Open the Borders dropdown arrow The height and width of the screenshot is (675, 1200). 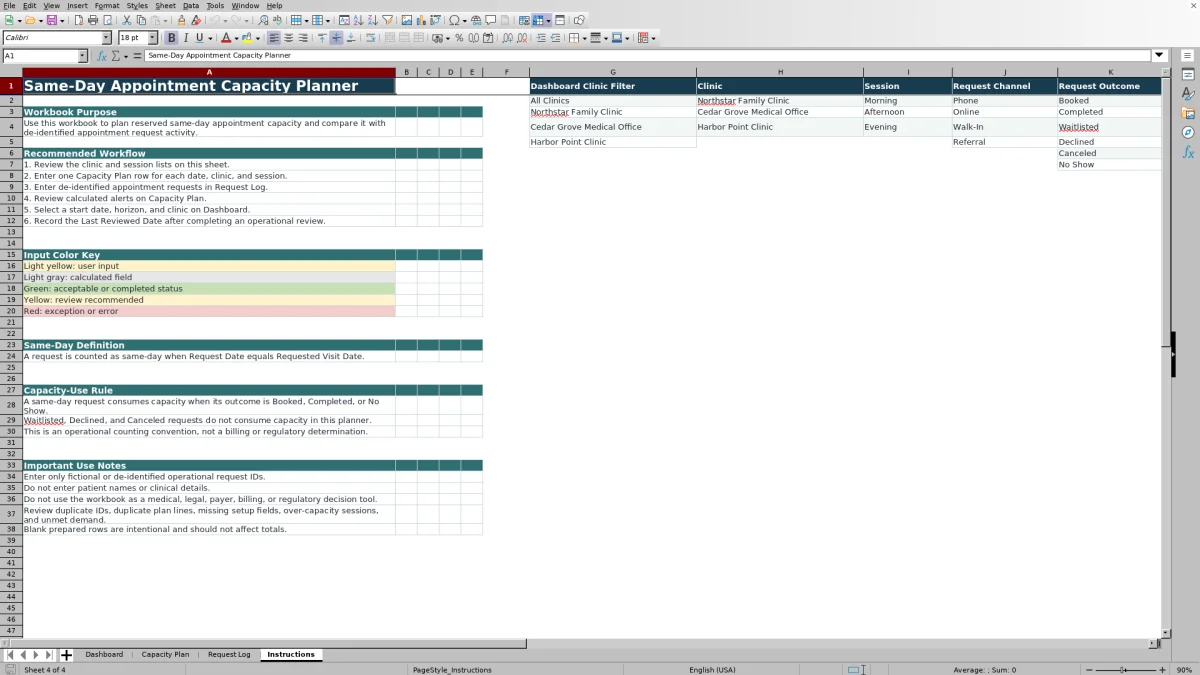click(584, 38)
